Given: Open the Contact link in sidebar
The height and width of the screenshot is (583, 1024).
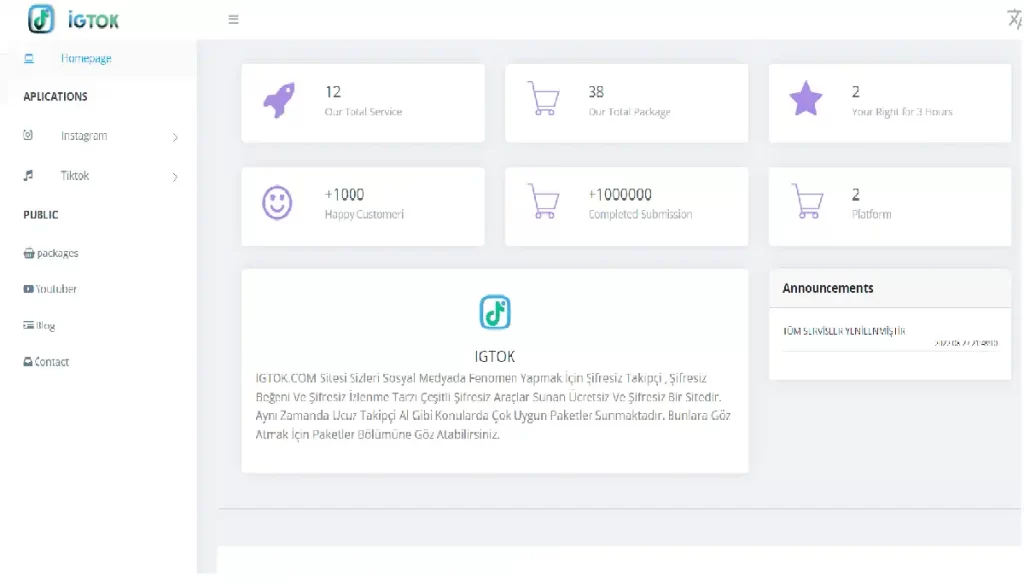Looking at the screenshot, I should [x=52, y=362].
